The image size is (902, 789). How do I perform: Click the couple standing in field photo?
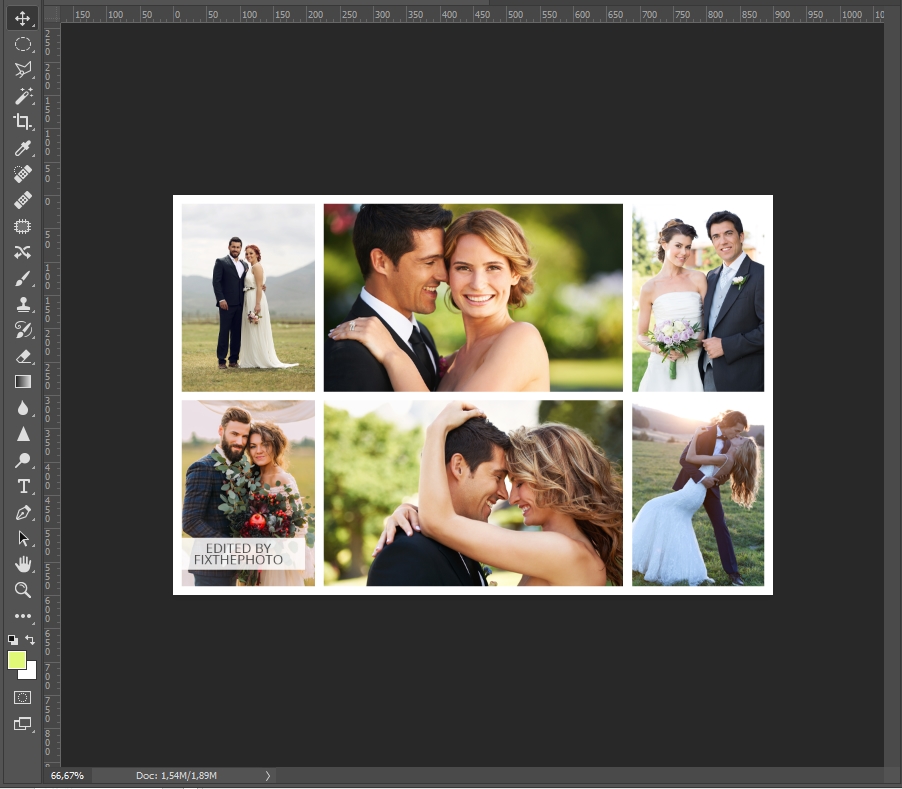(x=248, y=297)
